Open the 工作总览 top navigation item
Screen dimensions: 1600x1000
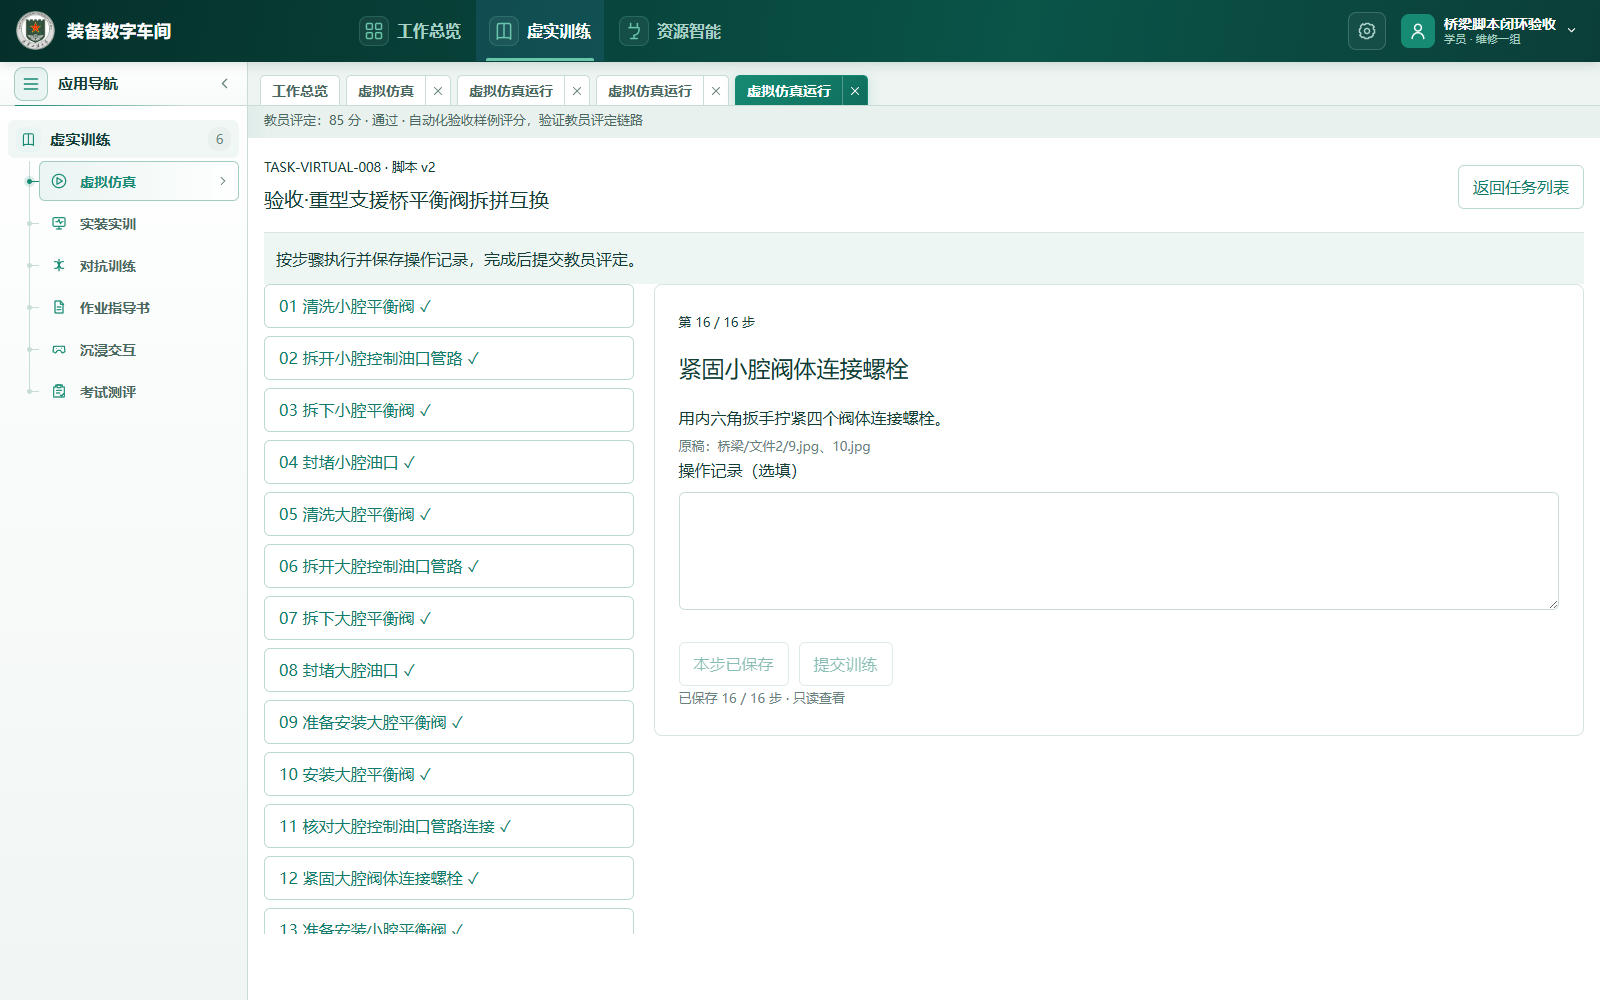pos(410,31)
